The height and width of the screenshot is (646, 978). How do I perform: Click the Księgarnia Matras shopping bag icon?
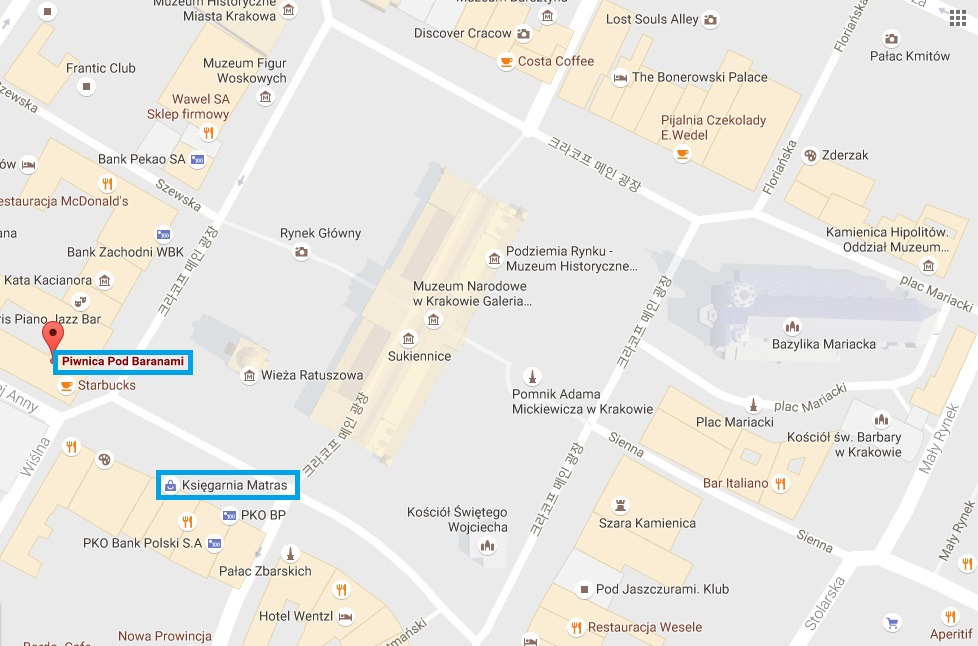click(170, 486)
